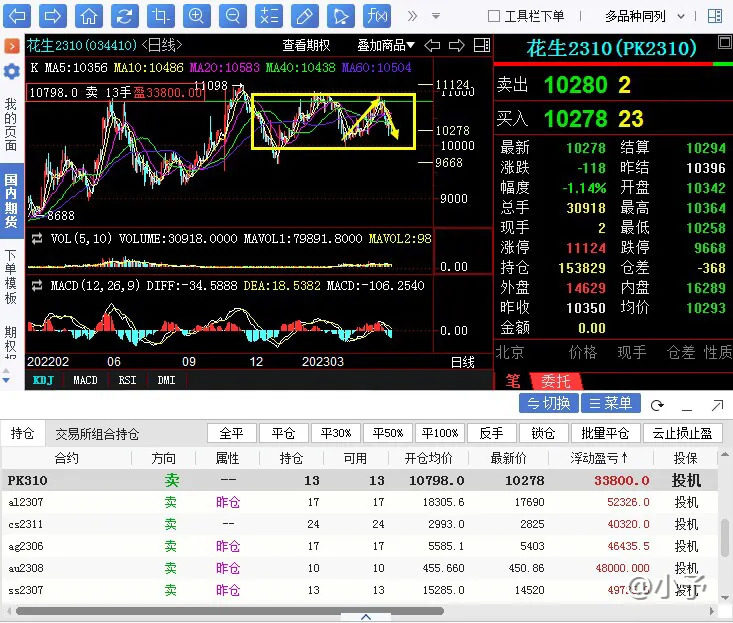The image size is (733, 623).
Task: Click the 平仓 button
Action: click(x=284, y=433)
